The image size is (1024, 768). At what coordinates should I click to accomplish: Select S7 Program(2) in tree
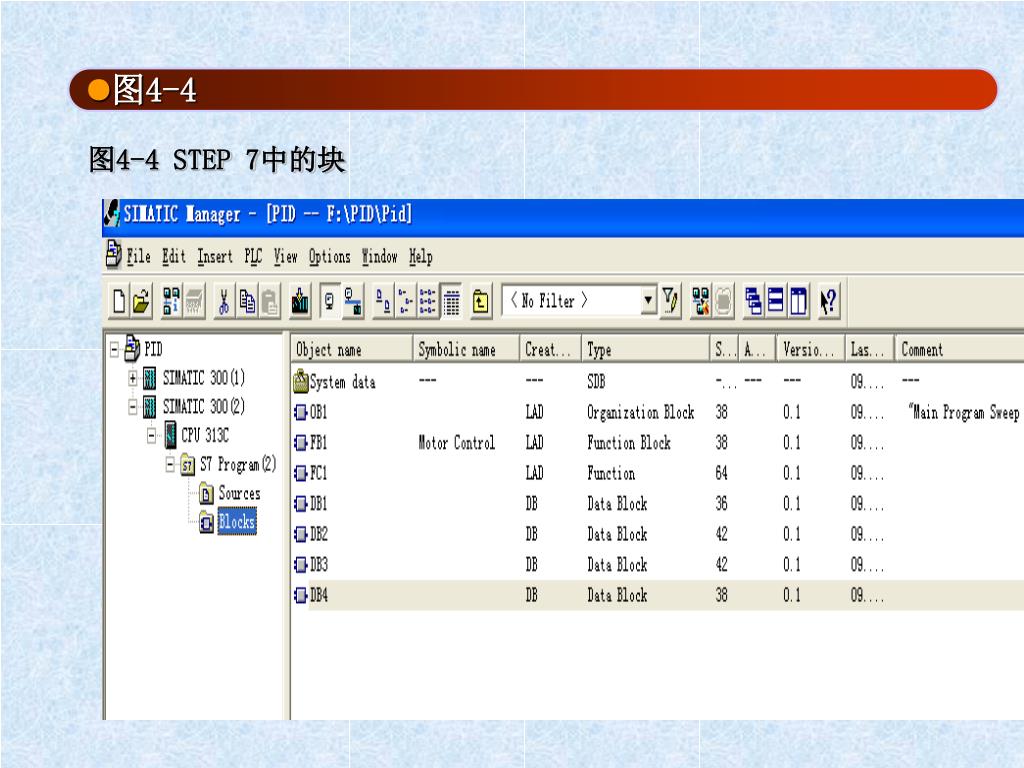(238, 464)
